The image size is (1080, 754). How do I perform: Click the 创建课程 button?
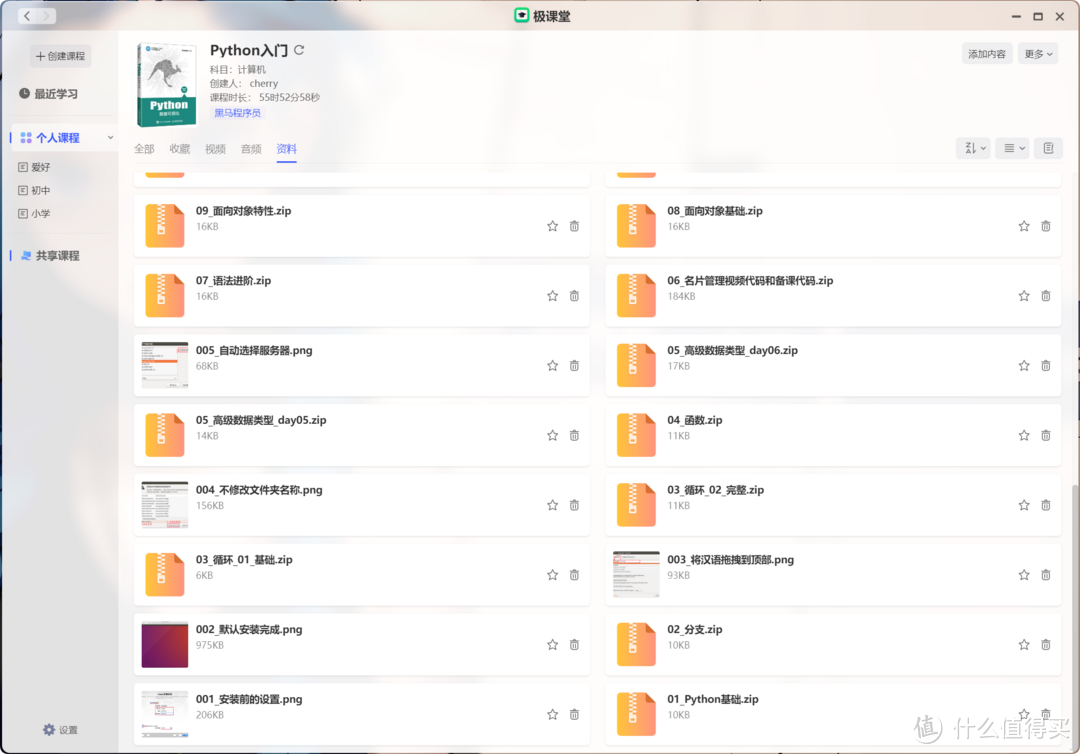pyautogui.click(x=61, y=56)
